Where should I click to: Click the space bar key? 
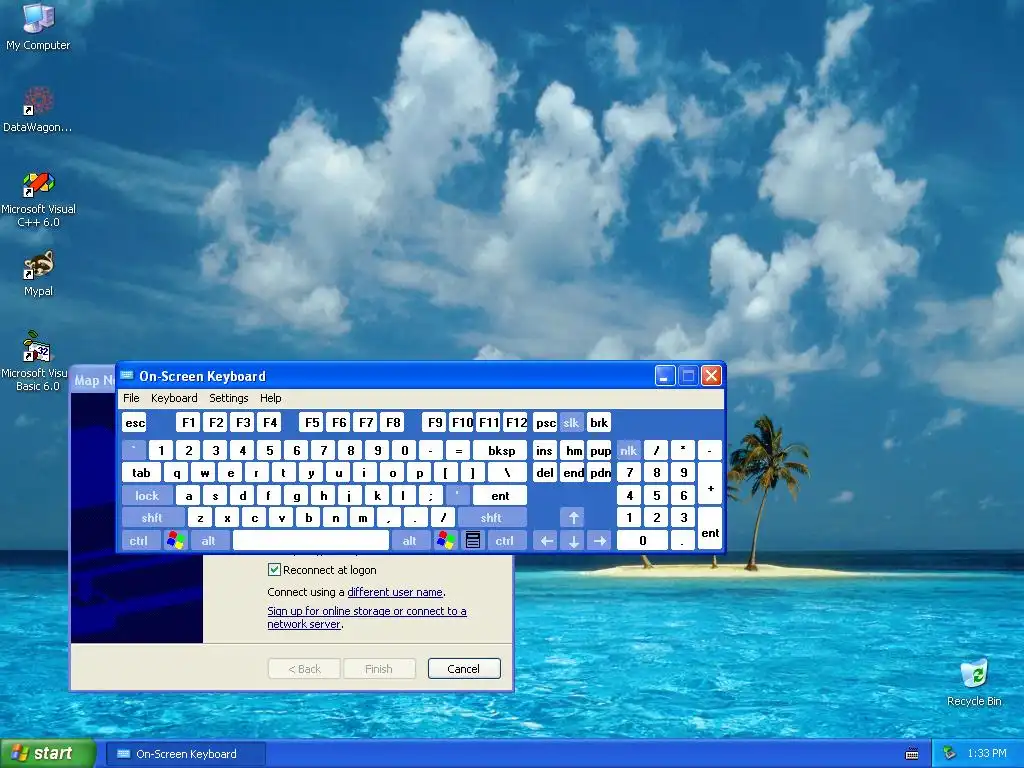311,540
